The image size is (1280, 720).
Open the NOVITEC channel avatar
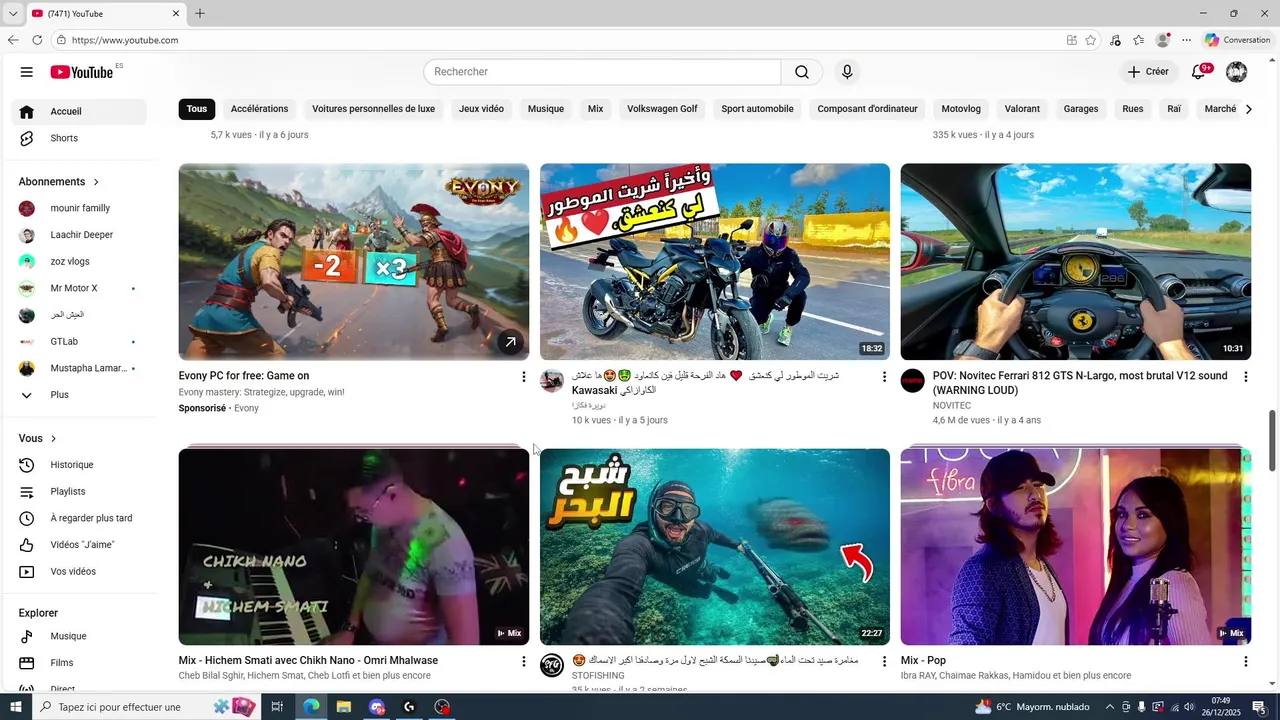pyautogui.click(x=913, y=381)
